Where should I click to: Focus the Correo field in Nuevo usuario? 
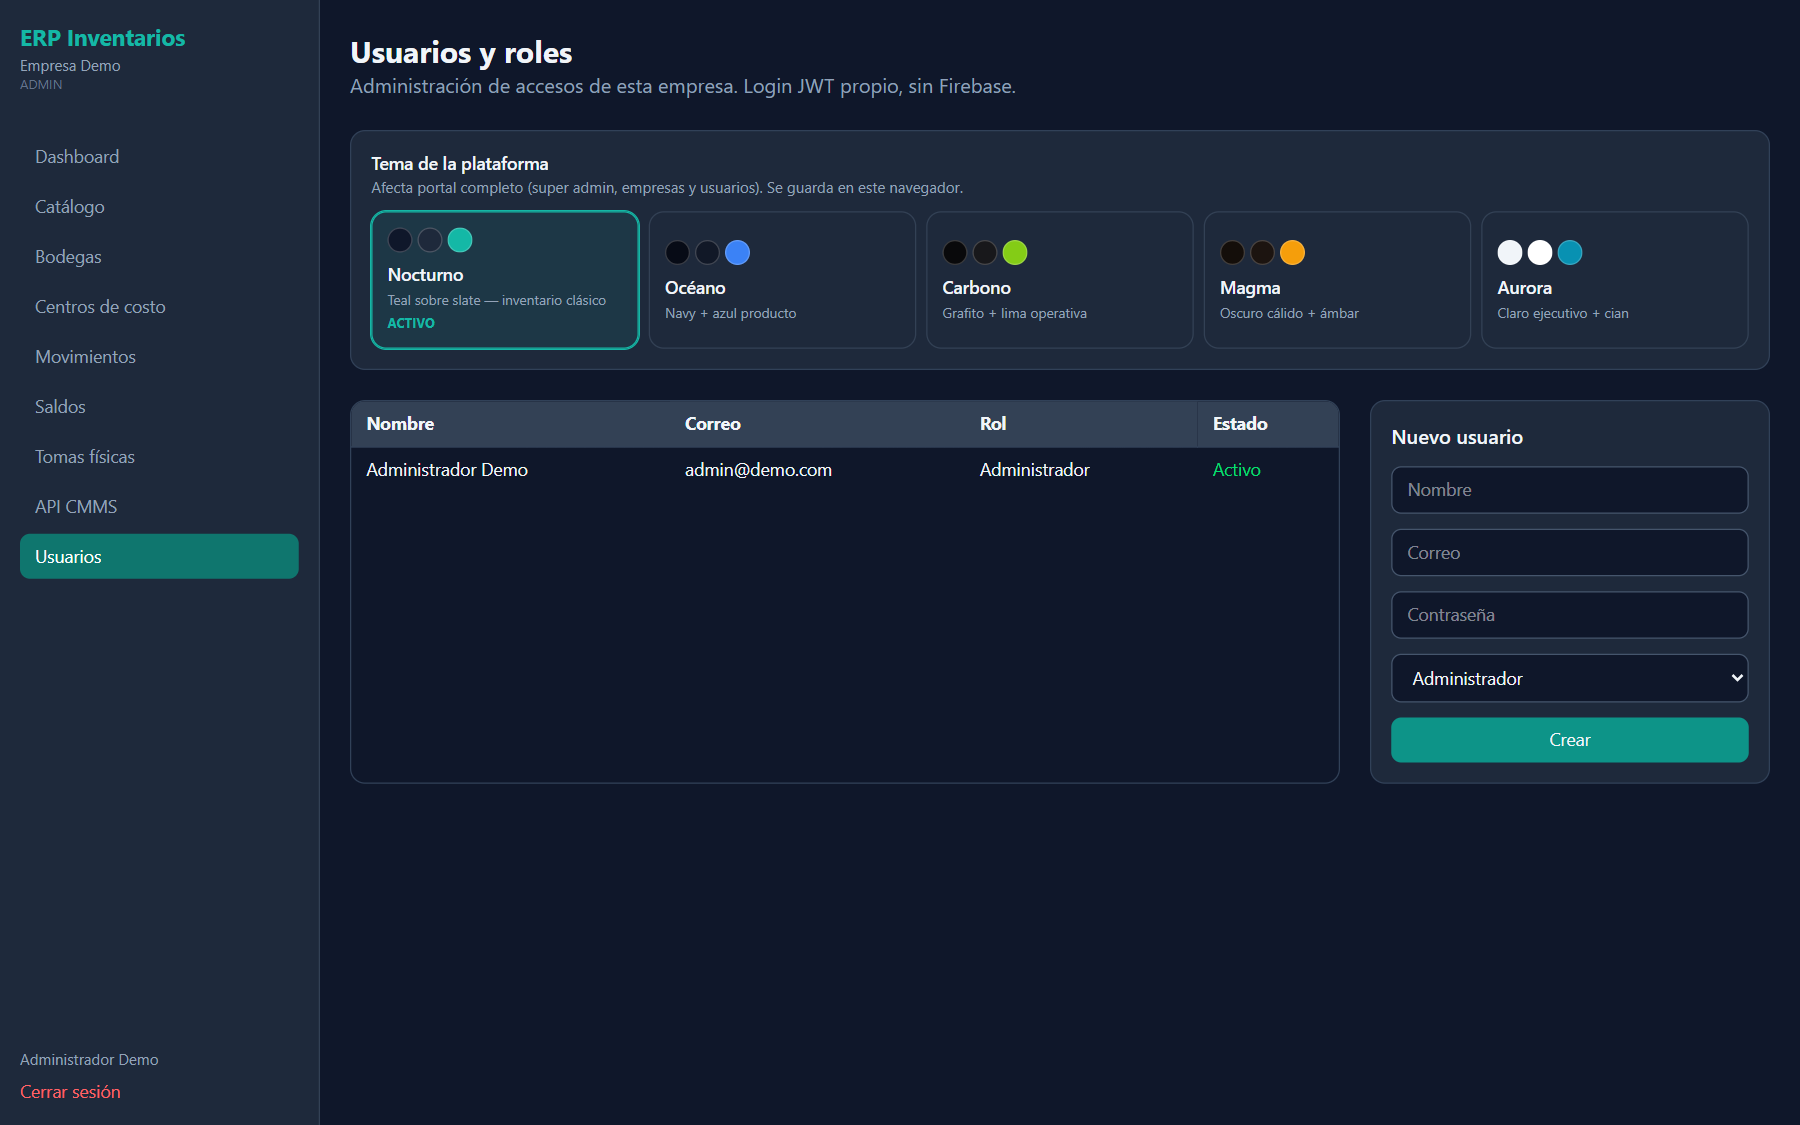coord(1570,553)
